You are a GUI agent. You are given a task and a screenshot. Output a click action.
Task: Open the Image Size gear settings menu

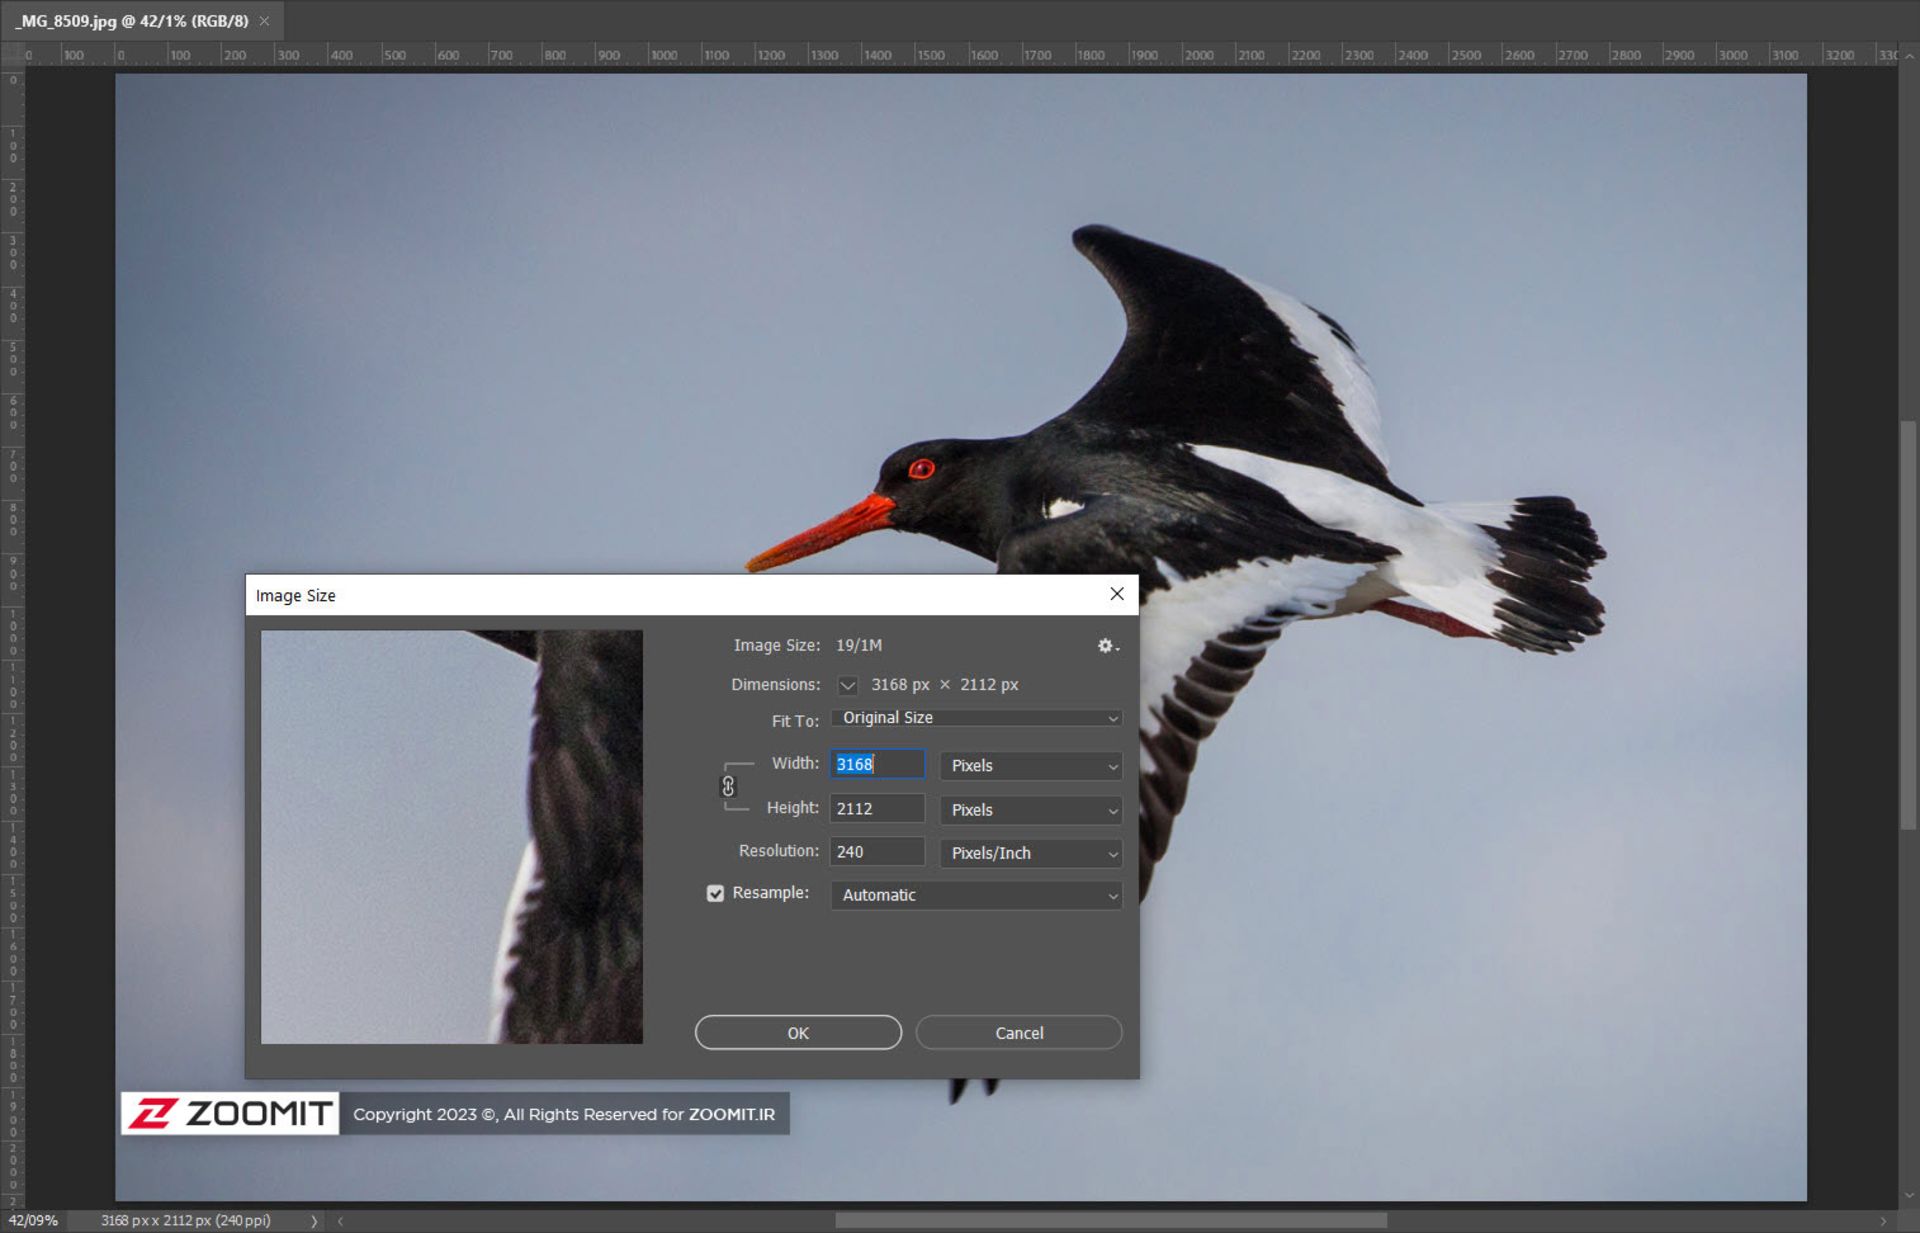point(1106,646)
